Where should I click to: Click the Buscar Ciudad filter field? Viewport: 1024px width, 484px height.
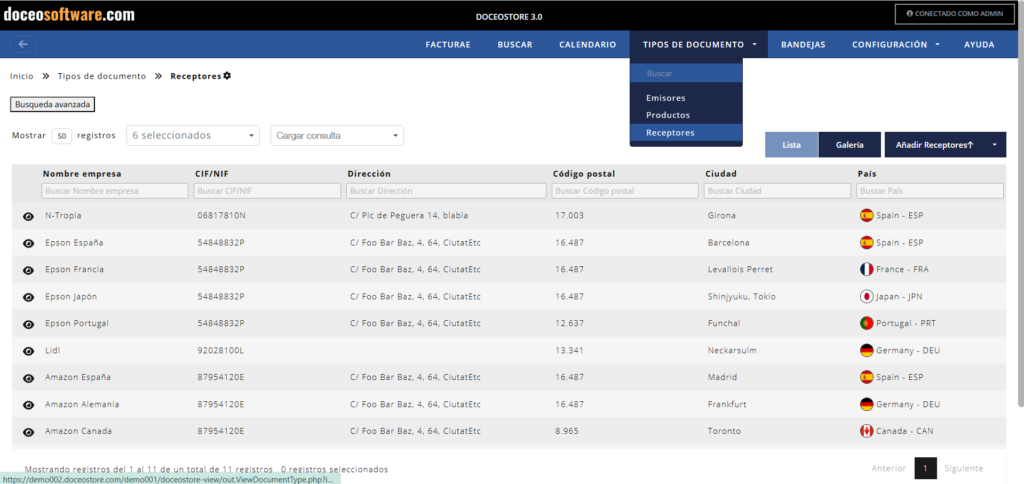[x=777, y=191]
